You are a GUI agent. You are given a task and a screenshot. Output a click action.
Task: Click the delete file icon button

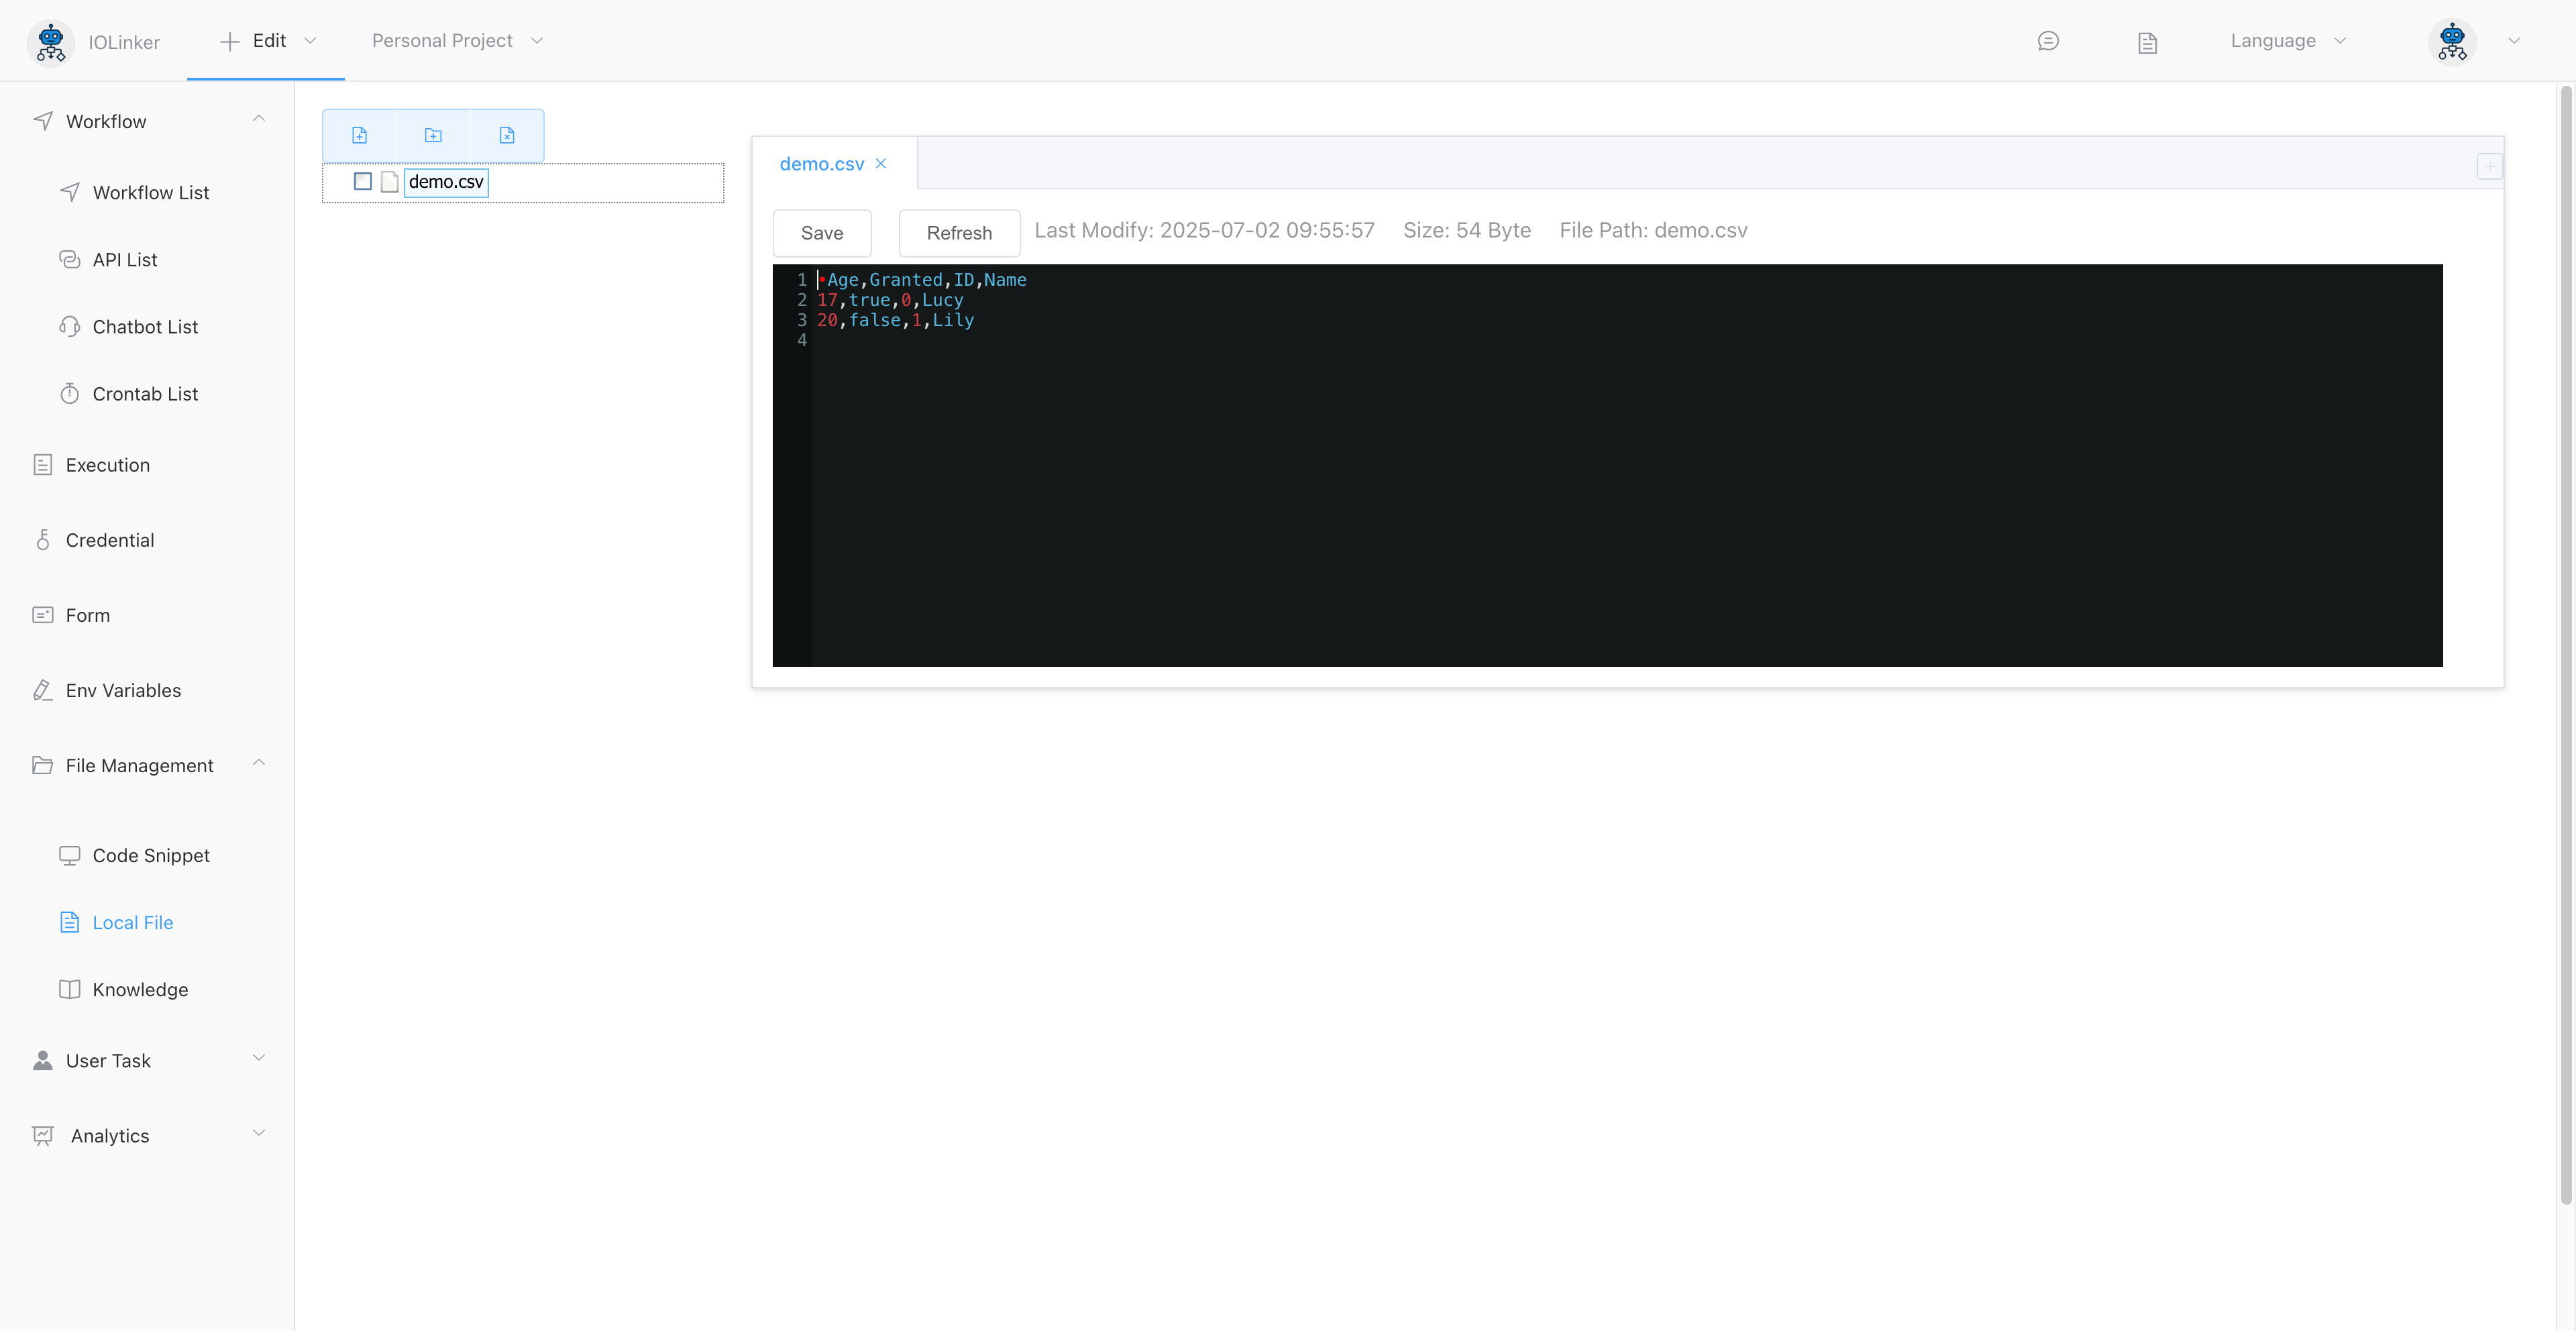point(507,135)
